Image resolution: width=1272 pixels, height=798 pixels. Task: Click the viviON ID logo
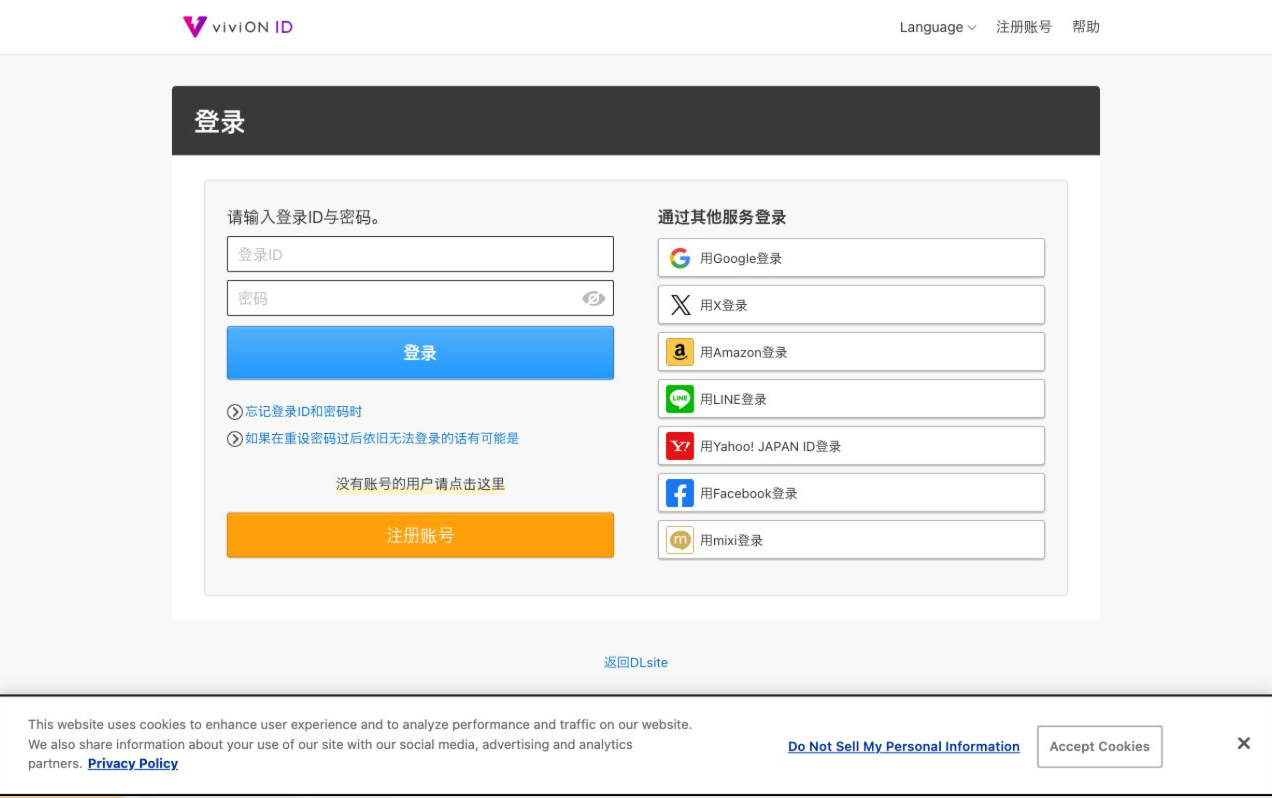coord(238,27)
